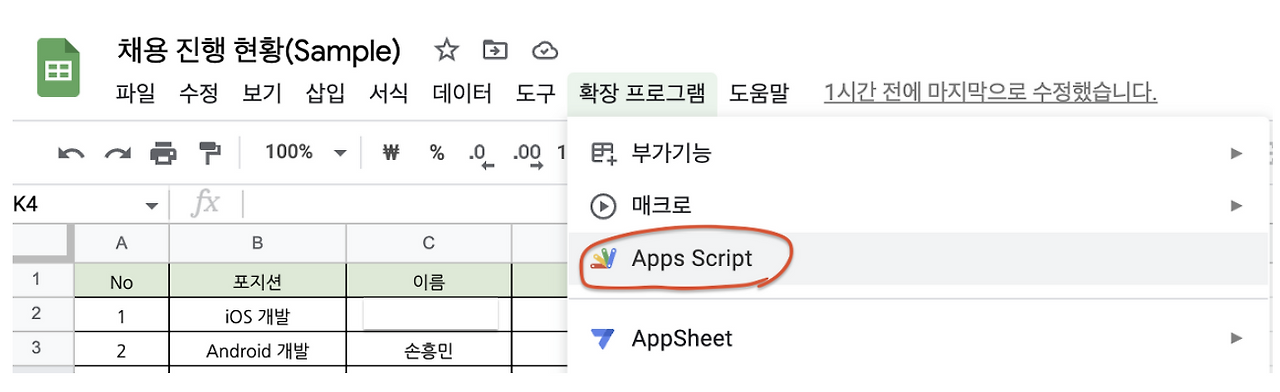Rename the 채용 진행 현황(Sample) title
The image size is (1280, 392).
pos(259,50)
